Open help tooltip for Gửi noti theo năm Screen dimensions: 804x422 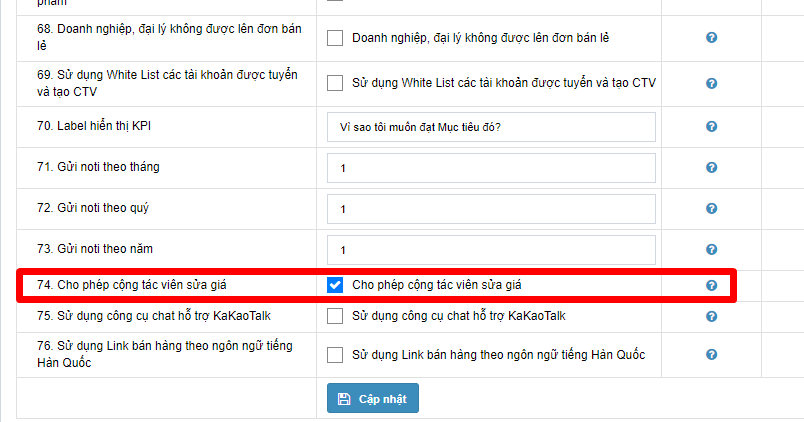tap(711, 250)
